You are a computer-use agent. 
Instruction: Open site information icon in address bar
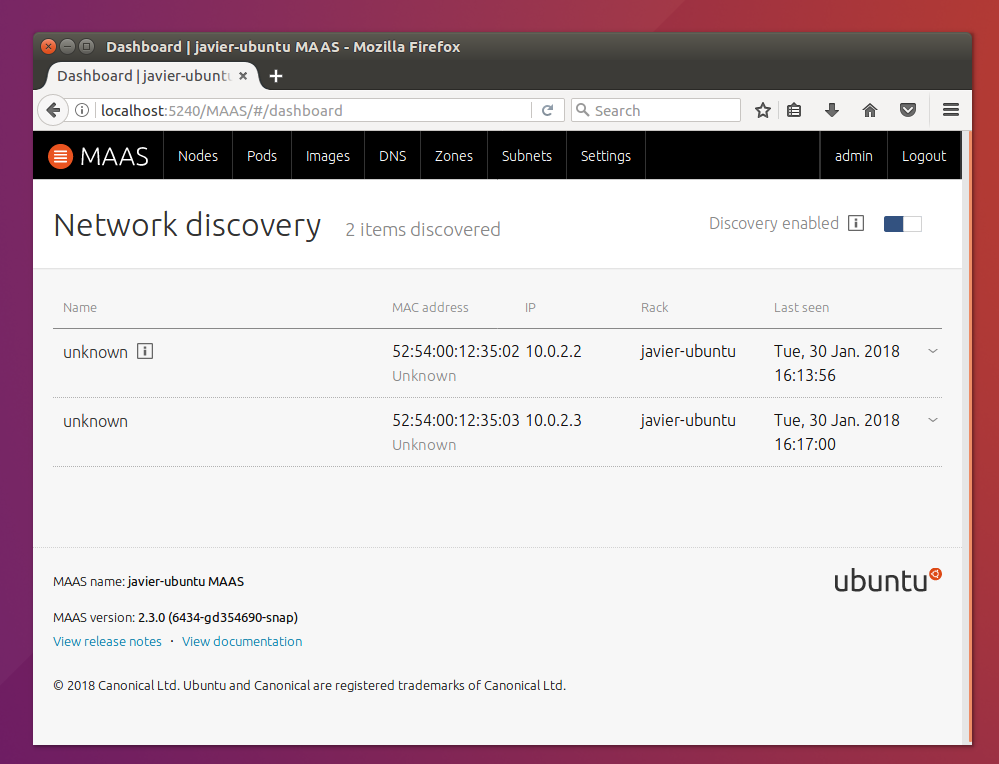(x=82, y=110)
